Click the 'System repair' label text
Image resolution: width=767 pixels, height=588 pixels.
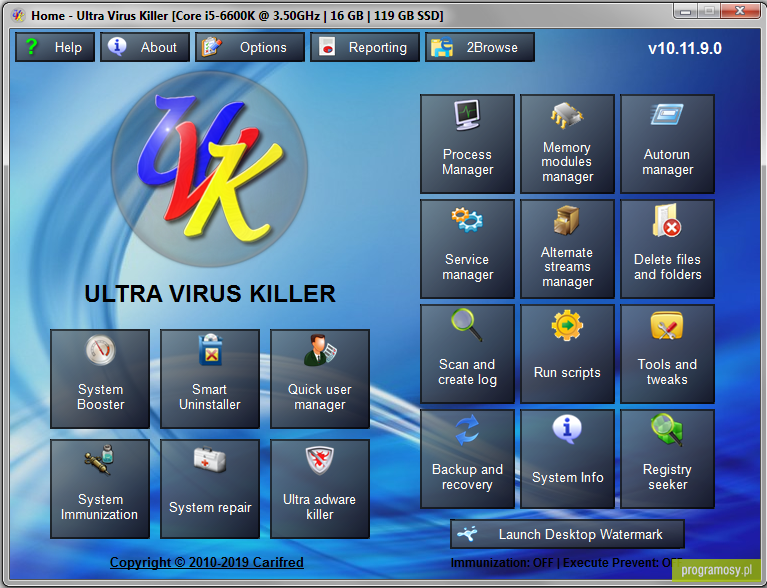(210, 508)
